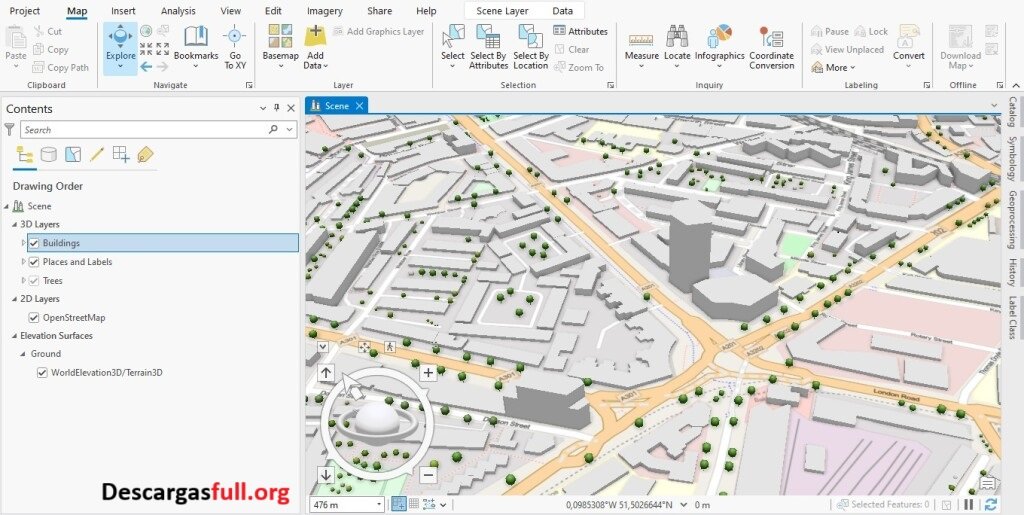
Task: Open the Contents search options dropdown
Action: [x=289, y=130]
